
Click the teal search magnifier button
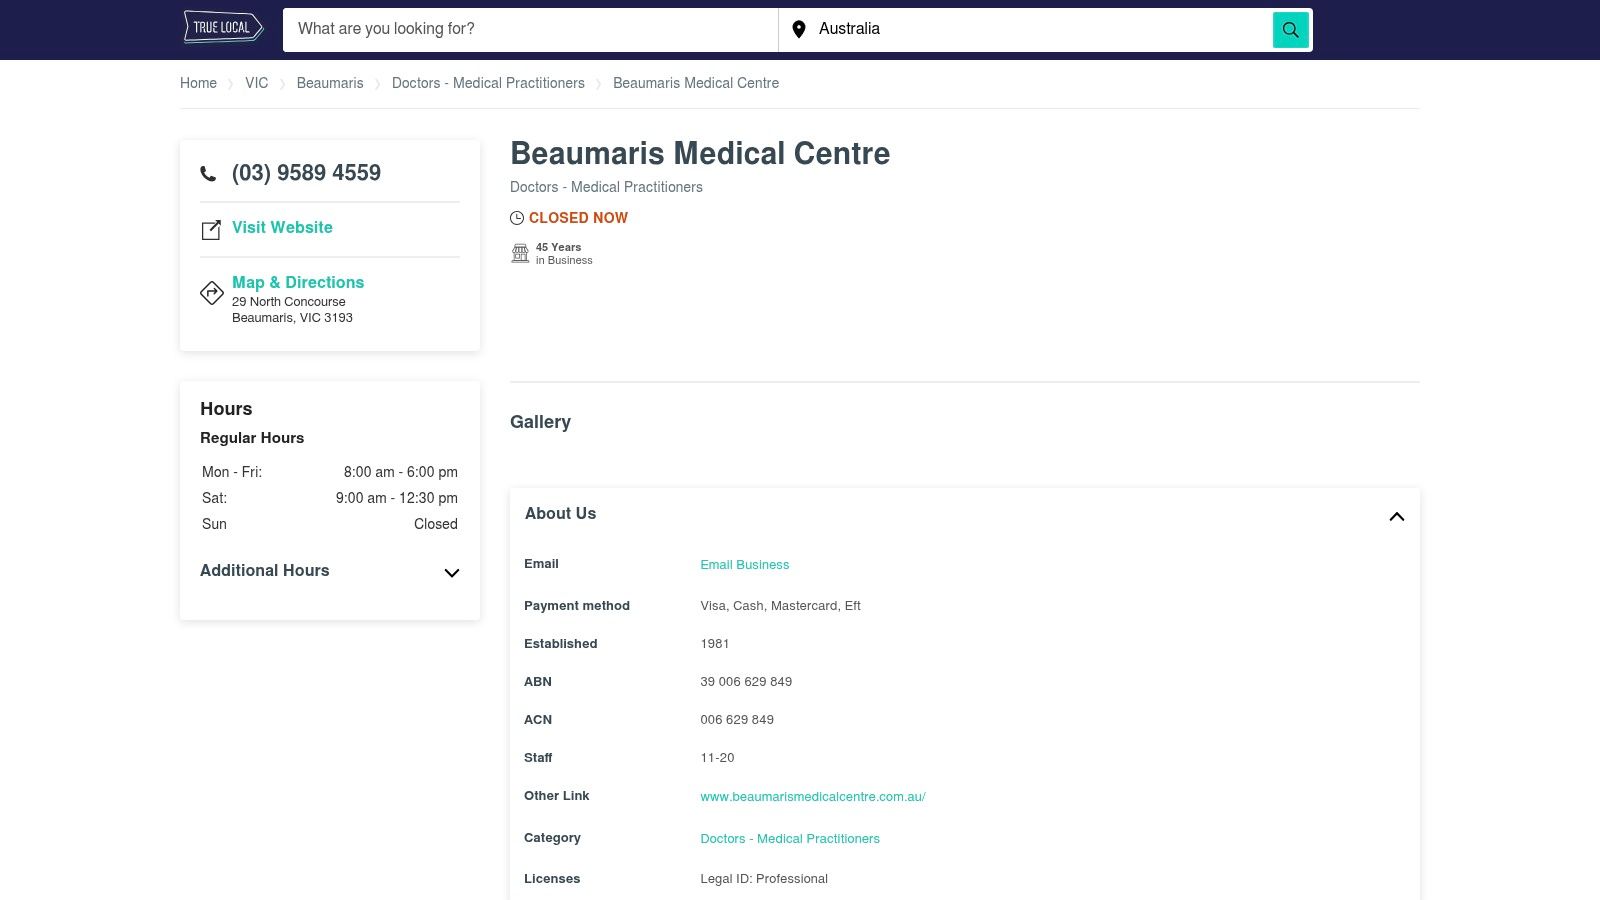1290,30
